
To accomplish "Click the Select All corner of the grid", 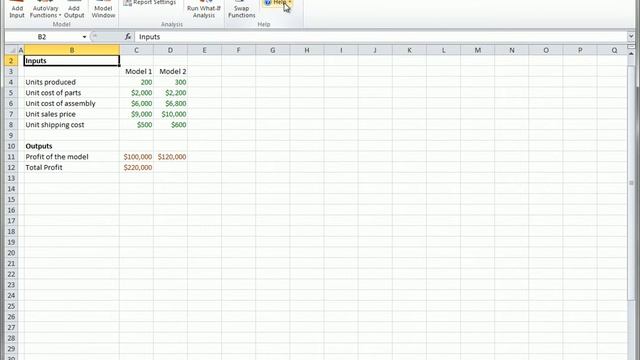I will tap(11, 50).
